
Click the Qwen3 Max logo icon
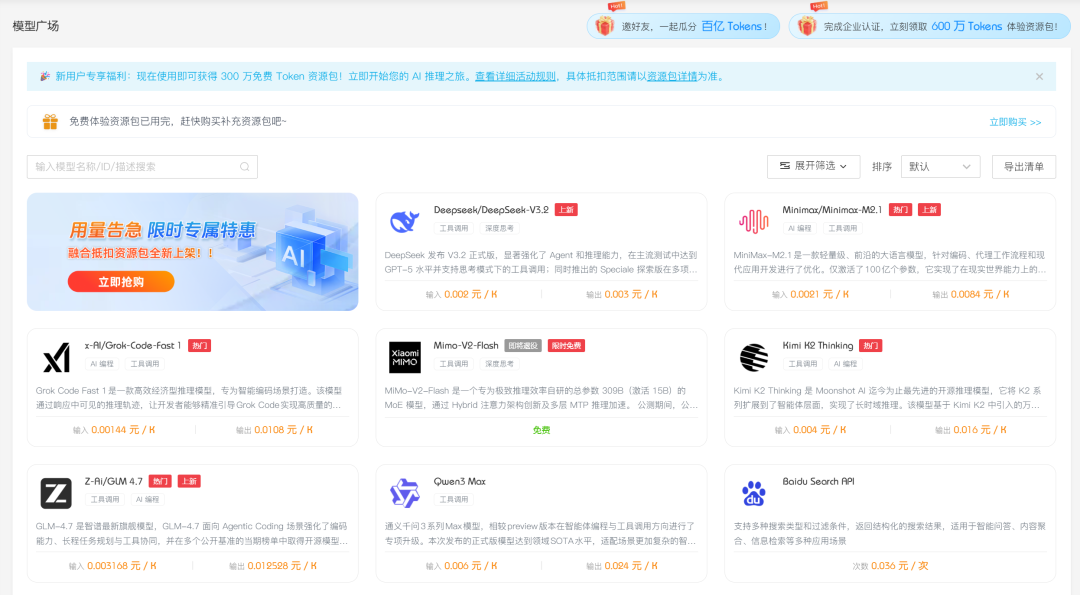coord(405,493)
